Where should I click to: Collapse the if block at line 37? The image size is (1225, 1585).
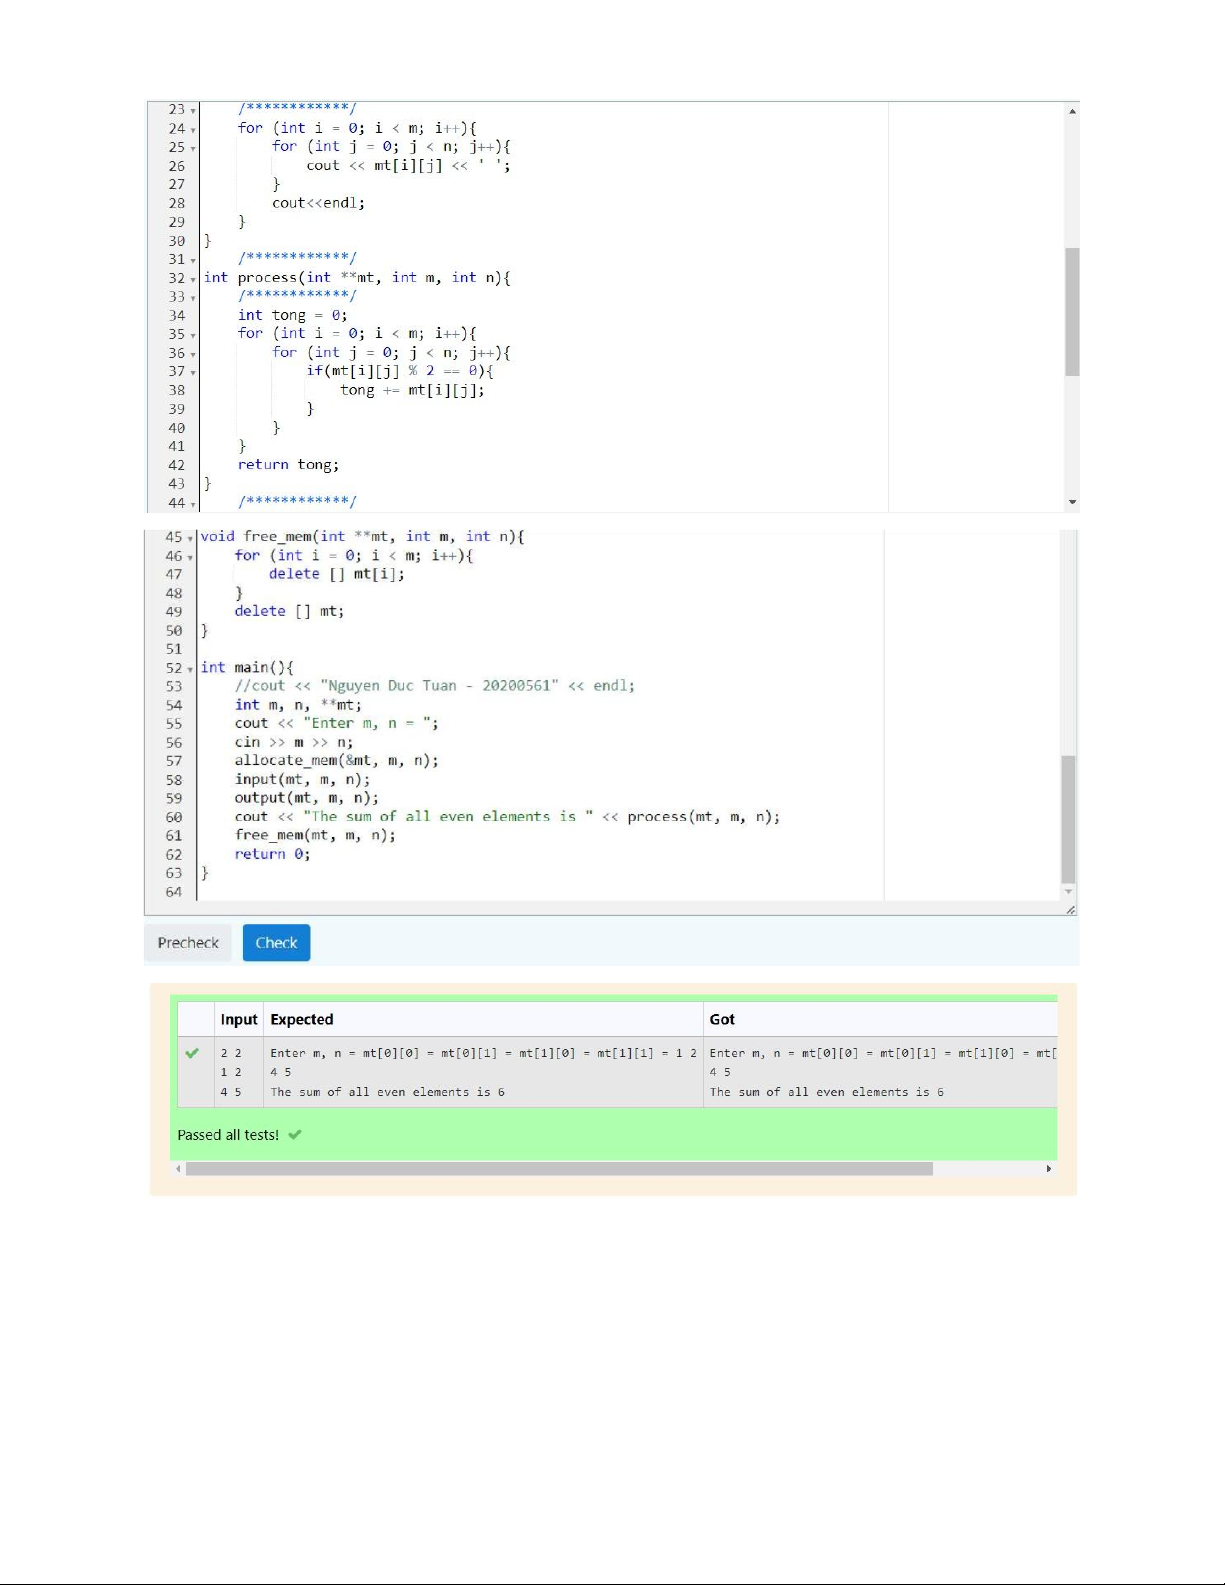(x=193, y=372)
